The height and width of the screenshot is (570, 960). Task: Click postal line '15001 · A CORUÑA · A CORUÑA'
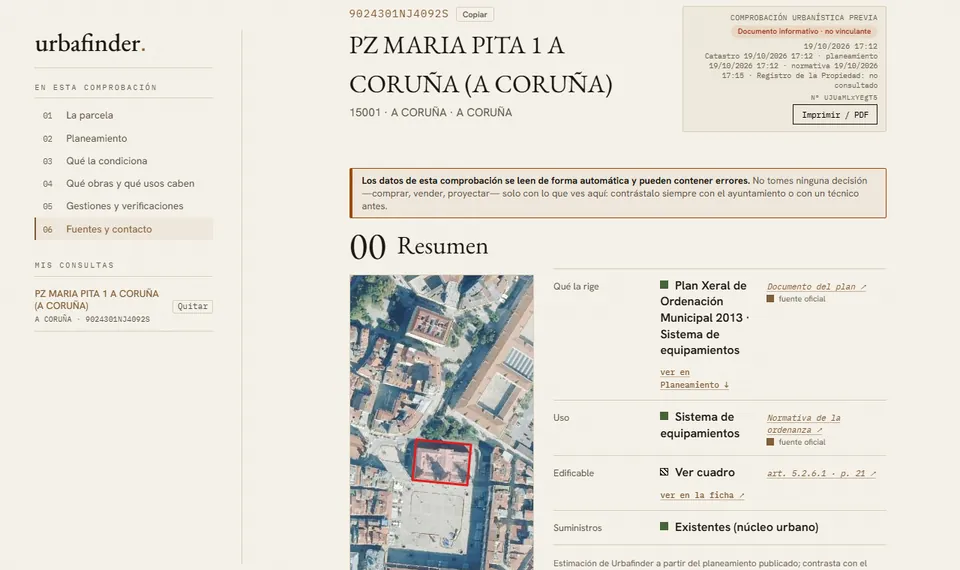(x=430, y=113)
